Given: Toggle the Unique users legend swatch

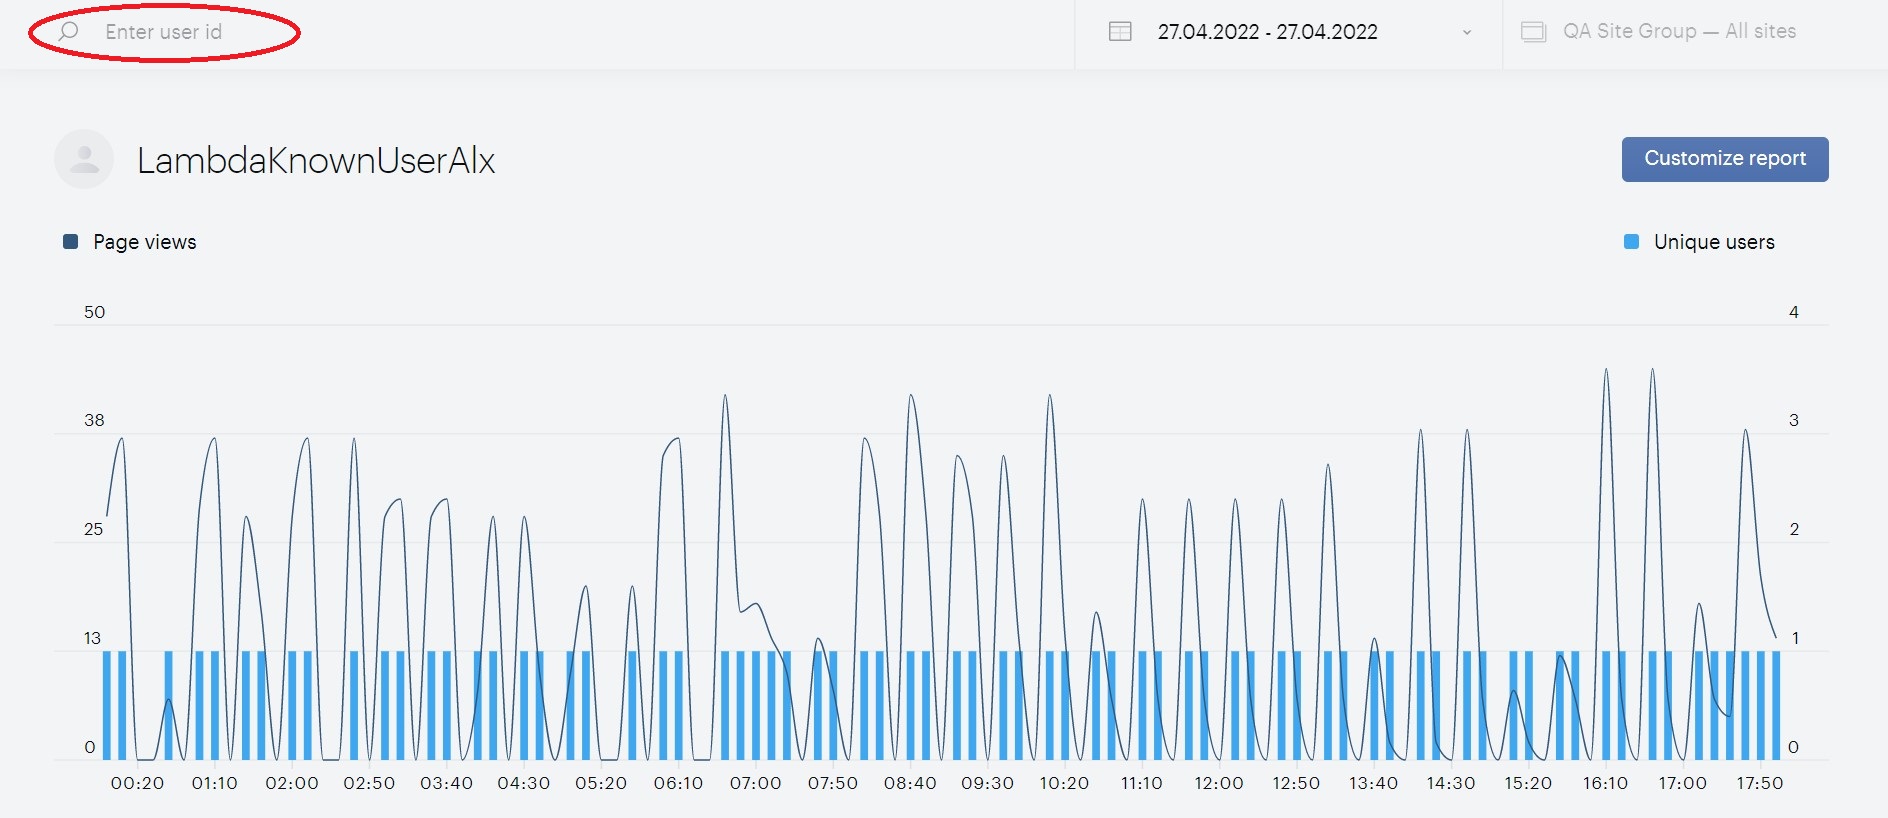Looking at the screenshot, I should click(x=1631, y=241).
